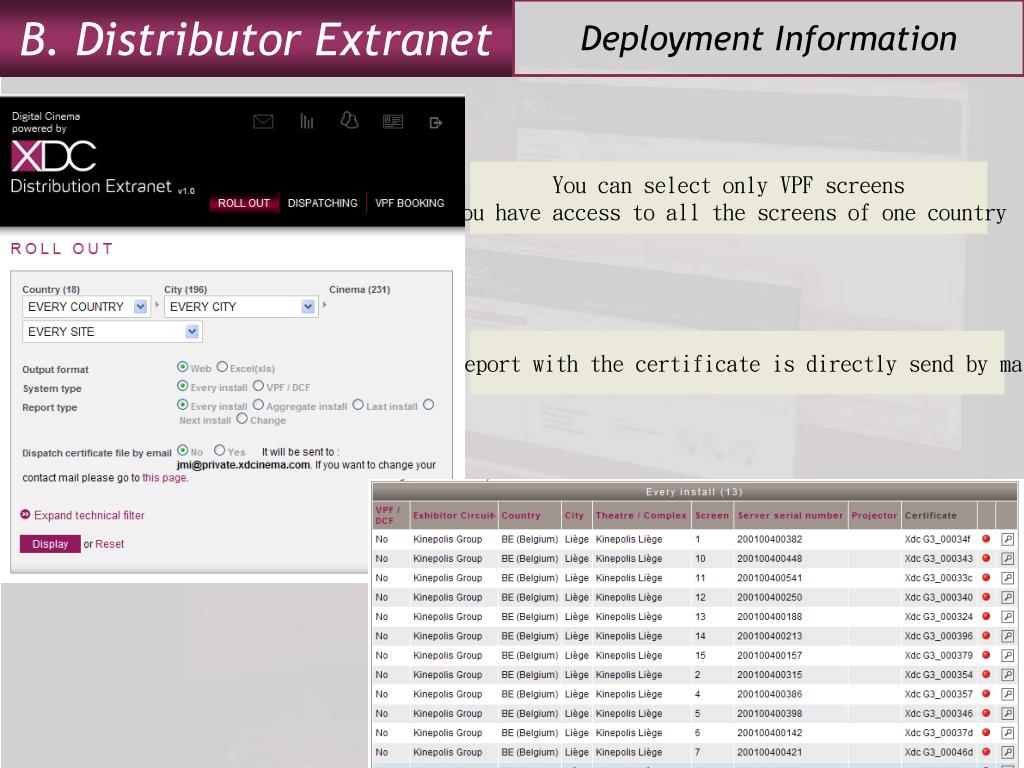Choose No for dispatch certificate by email
1024x768 pixels.
183,450
